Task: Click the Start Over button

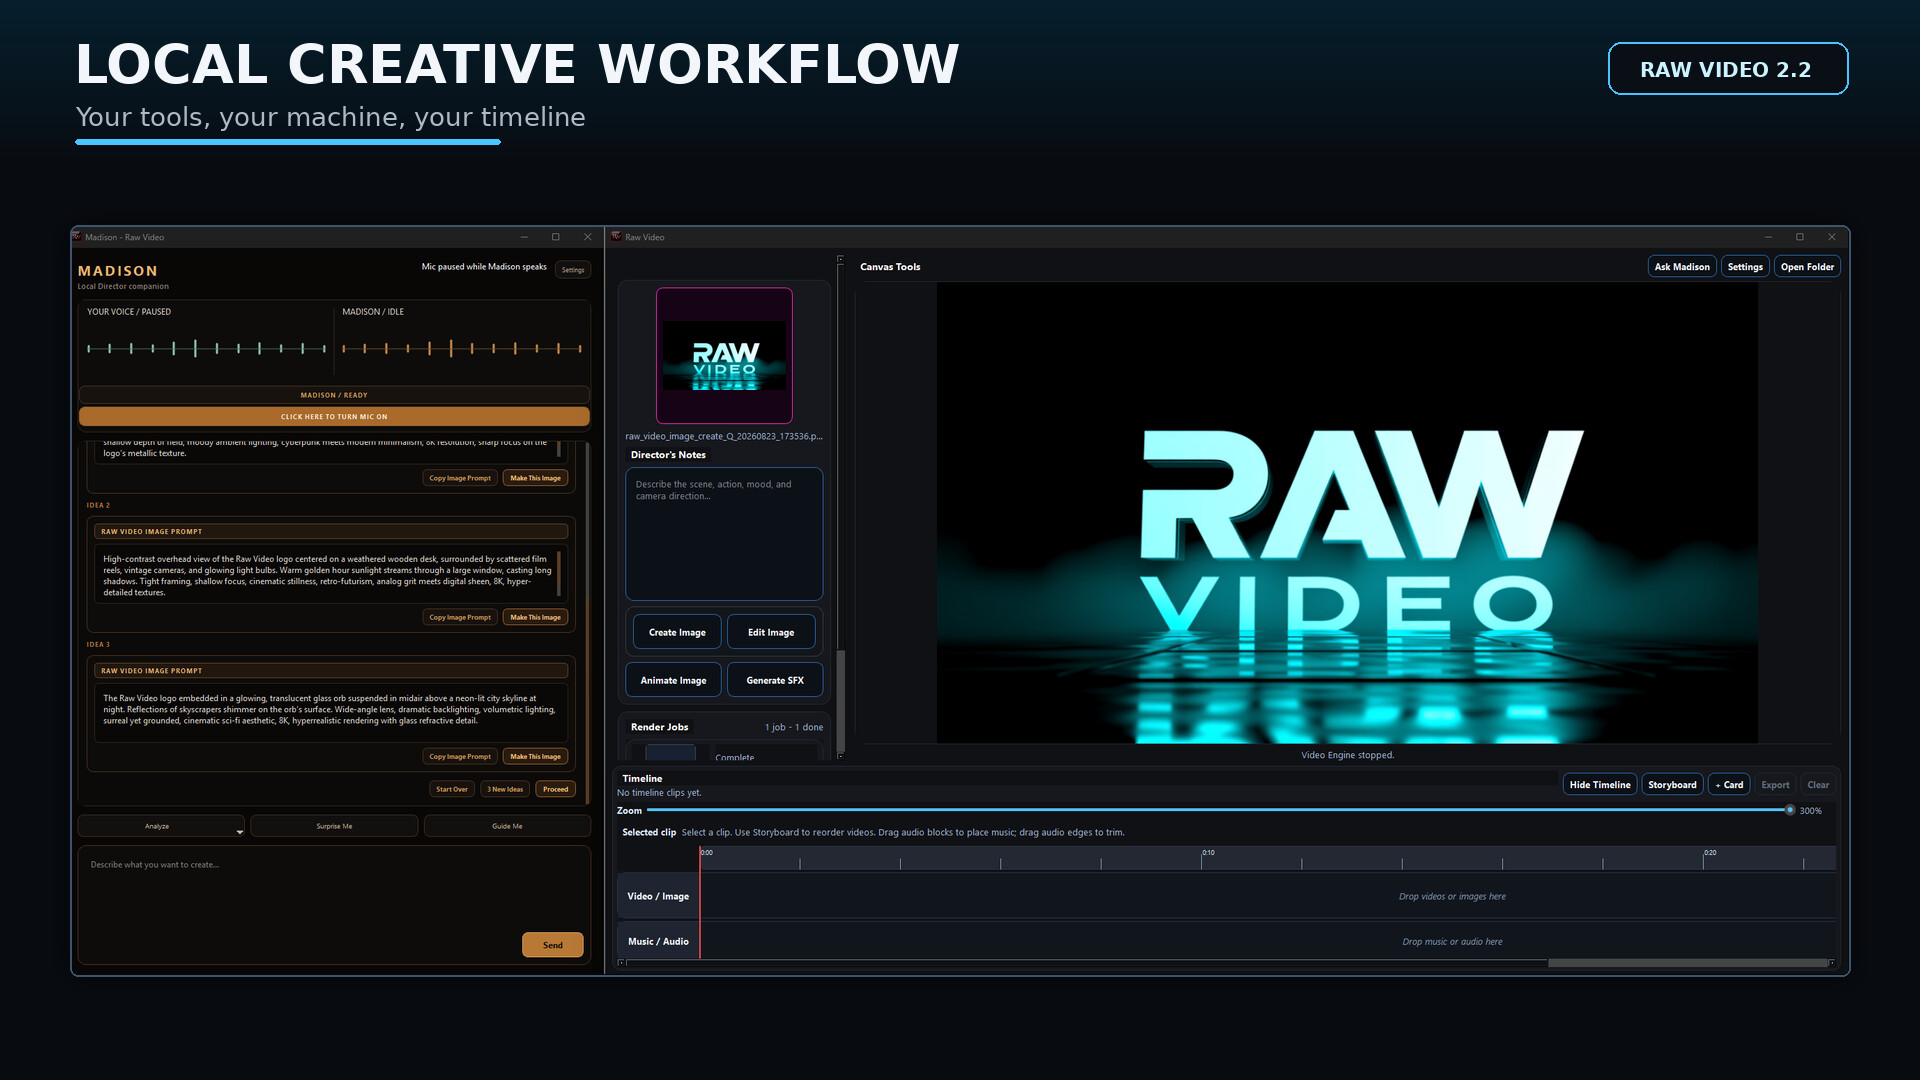Action: click(x=452, y=789)
